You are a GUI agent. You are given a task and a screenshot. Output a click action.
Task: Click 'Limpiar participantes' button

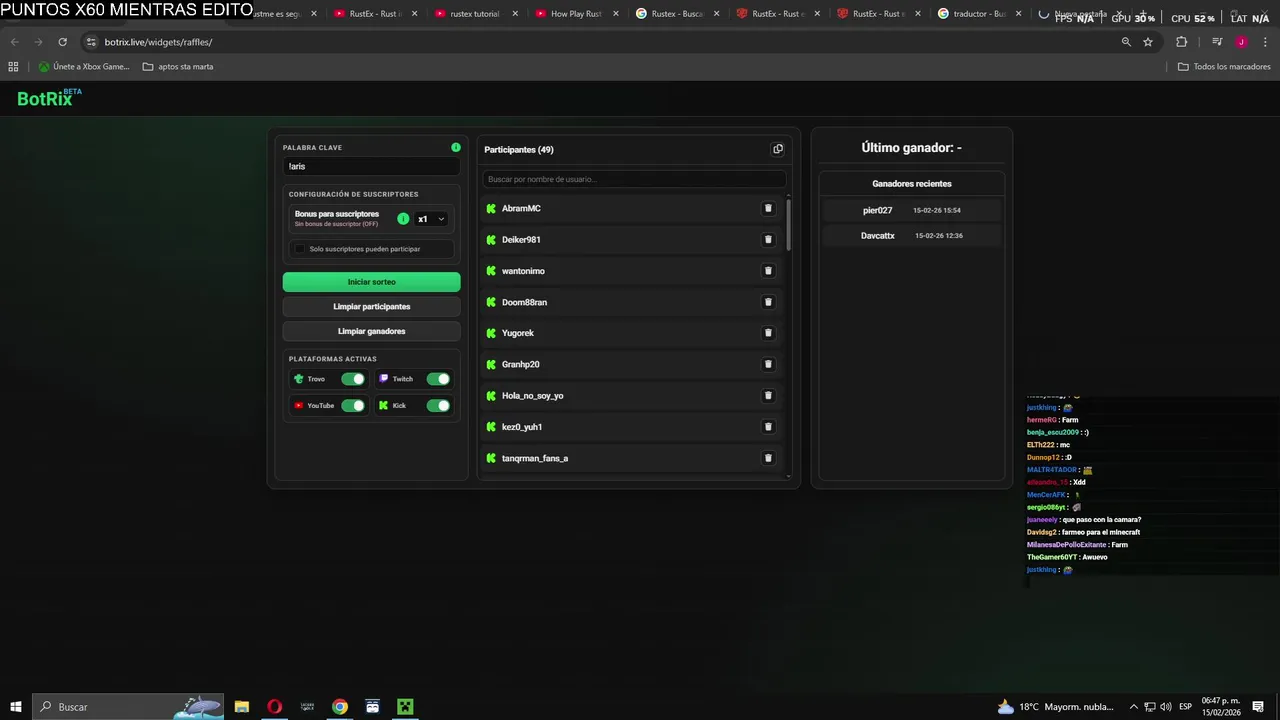pyautogui.click(x=372, y=307)
